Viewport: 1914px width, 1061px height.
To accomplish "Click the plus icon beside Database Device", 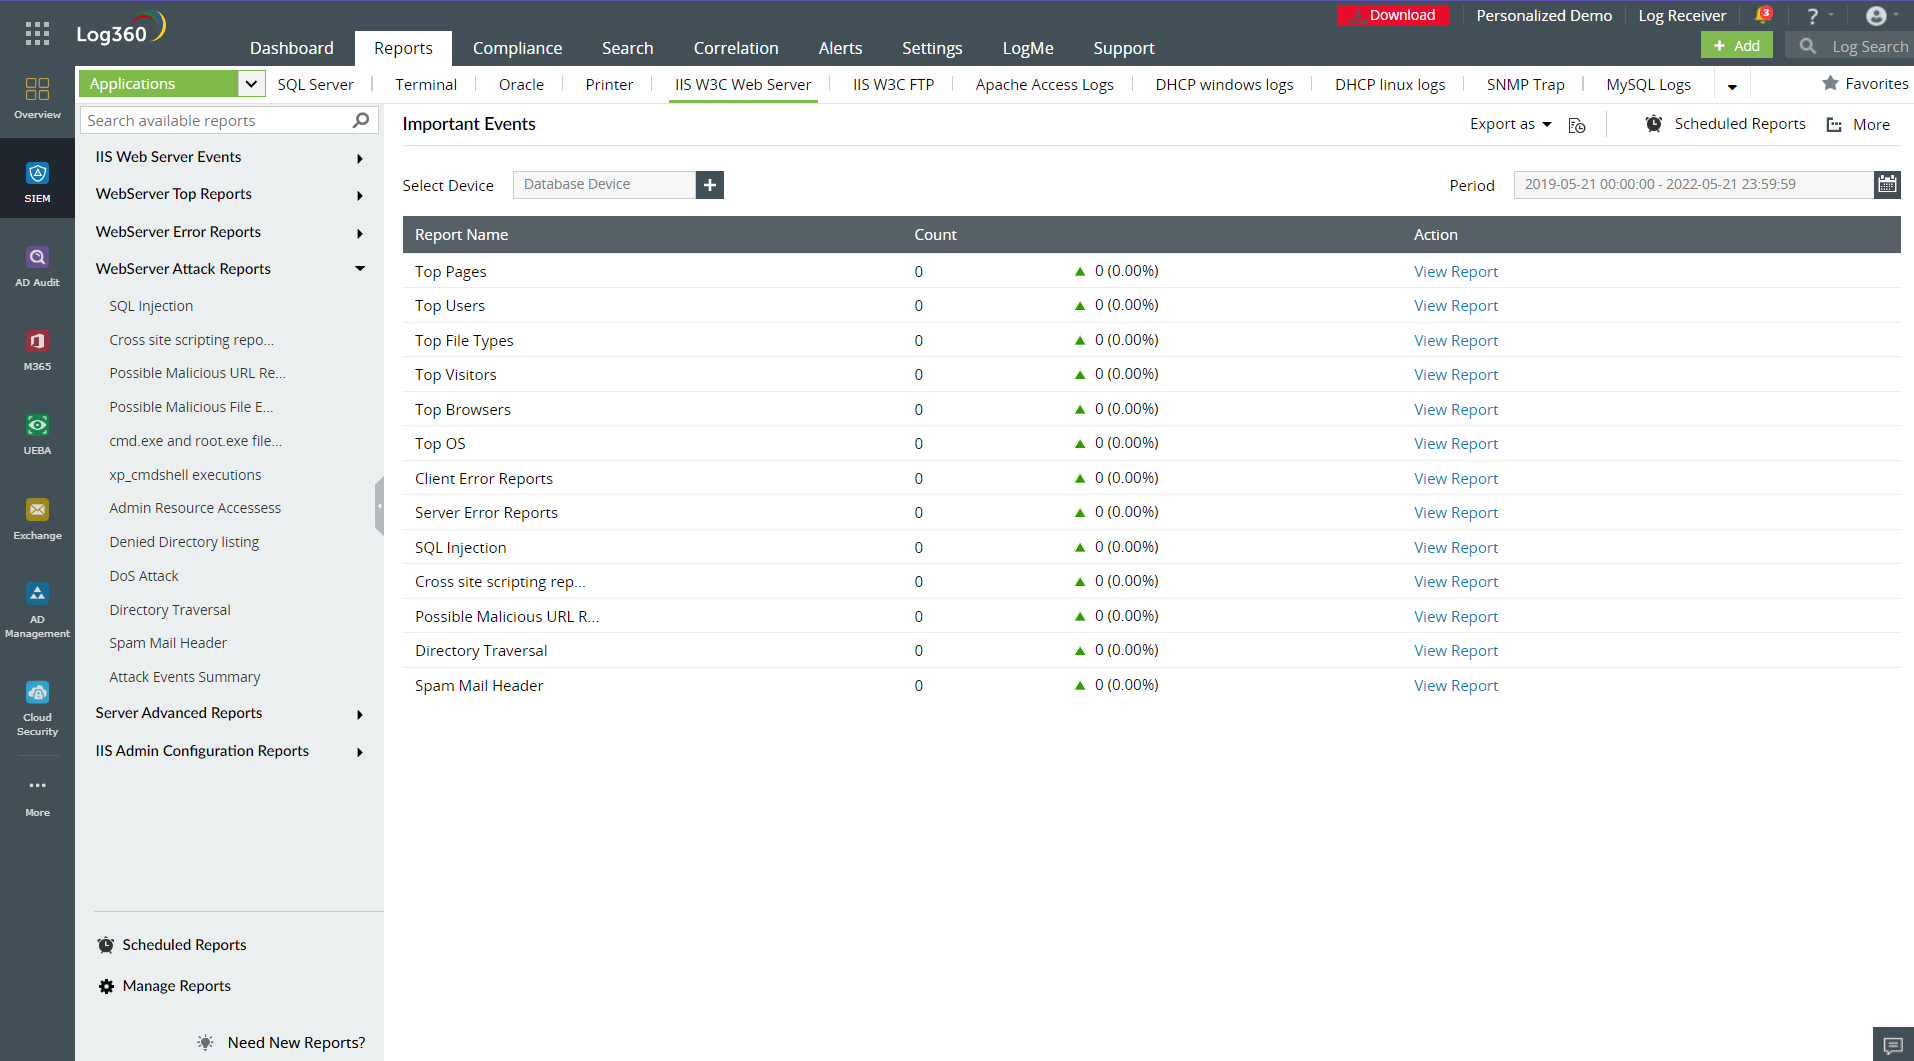I will pos(709,185).
